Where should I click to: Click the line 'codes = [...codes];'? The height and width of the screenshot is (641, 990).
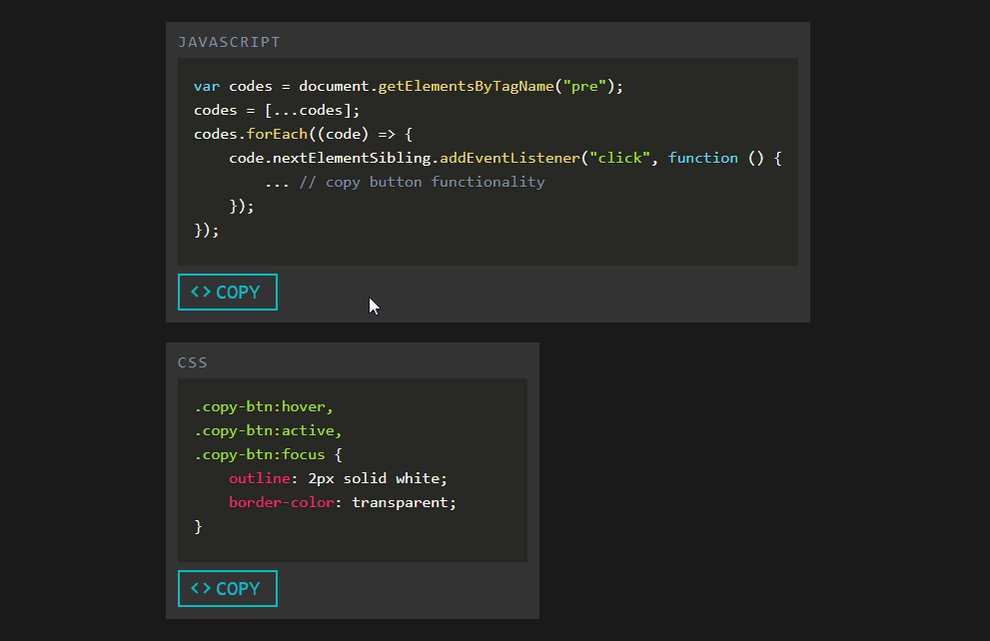(x=277, y=110)
